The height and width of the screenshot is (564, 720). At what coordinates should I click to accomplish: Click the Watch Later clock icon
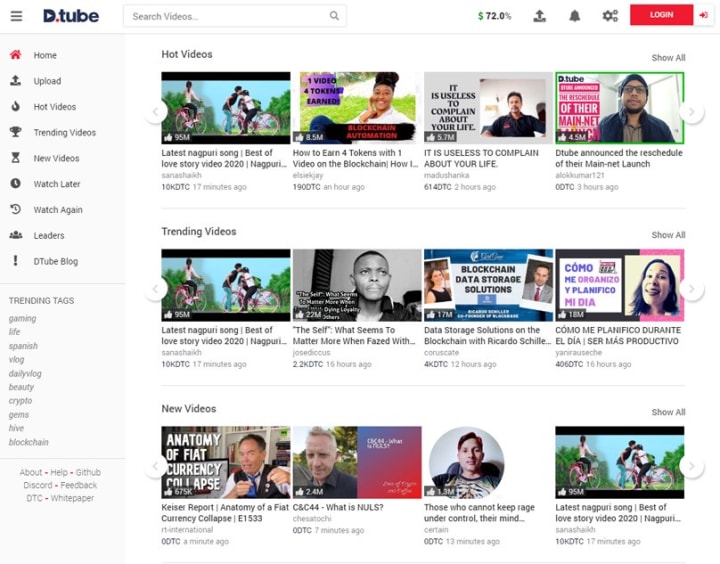point(16,183)
